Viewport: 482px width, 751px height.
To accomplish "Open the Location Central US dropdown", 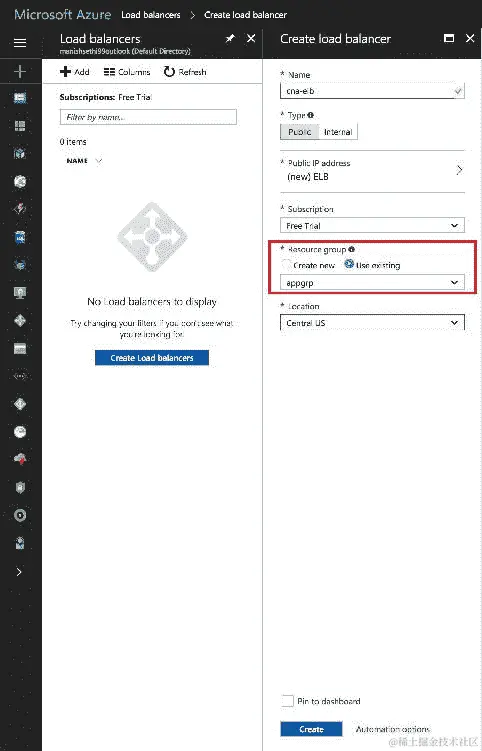I will 372,323.
